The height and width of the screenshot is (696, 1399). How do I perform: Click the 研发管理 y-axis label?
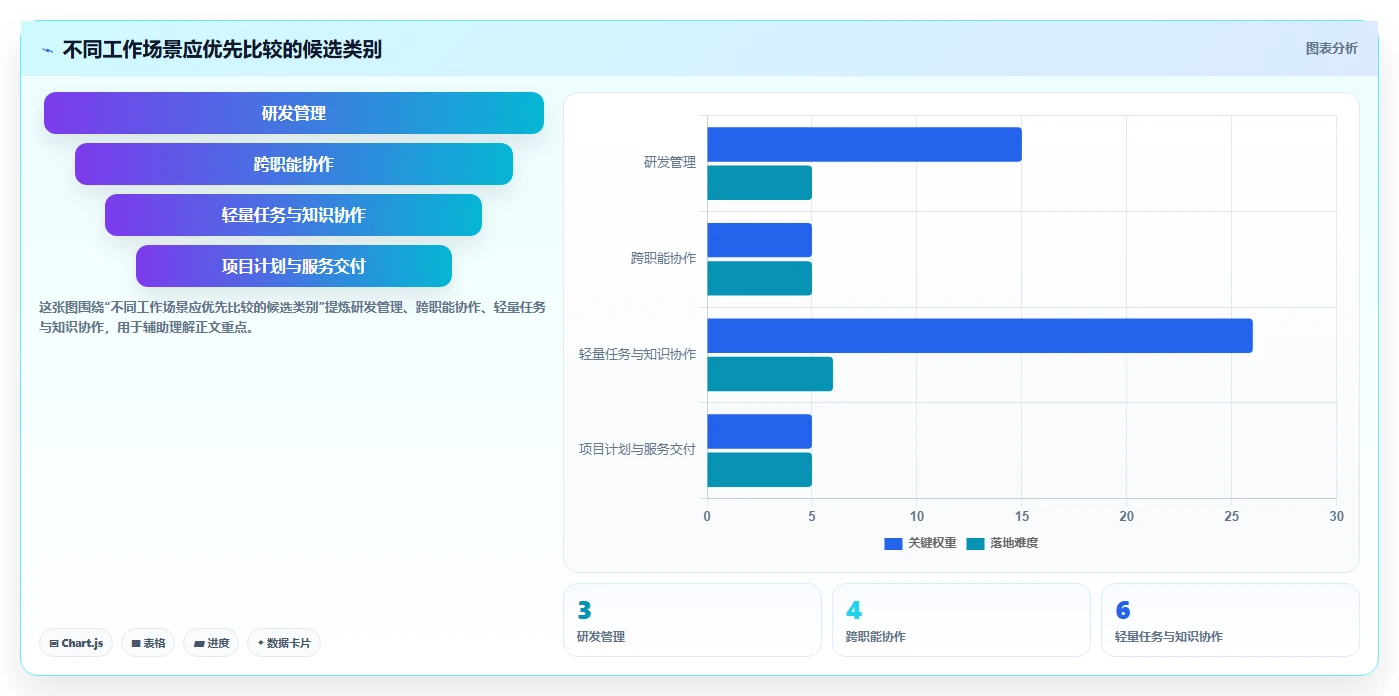(x=670, y=163)
